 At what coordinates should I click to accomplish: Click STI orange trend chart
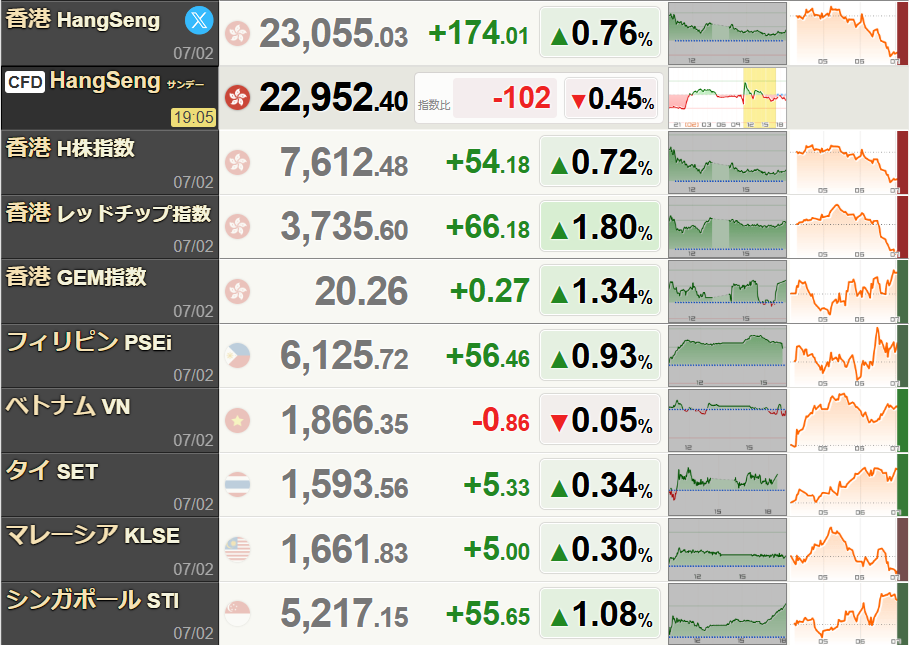(x=849, y=614)
